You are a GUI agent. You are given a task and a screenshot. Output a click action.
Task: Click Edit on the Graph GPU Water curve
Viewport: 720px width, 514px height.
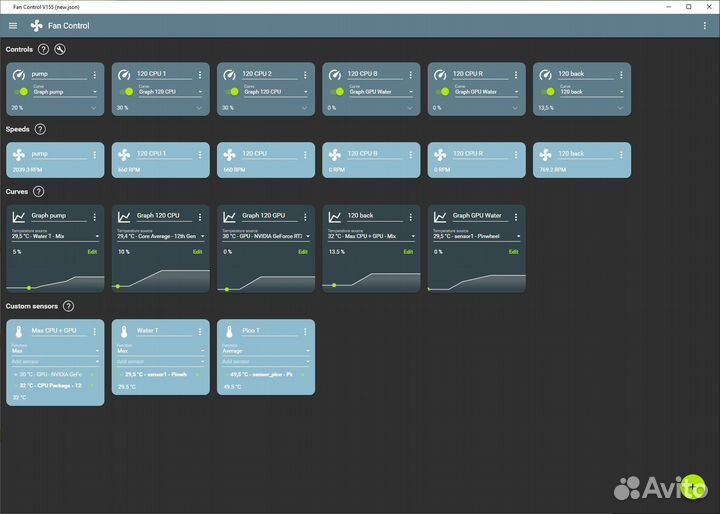click(513, 252)
